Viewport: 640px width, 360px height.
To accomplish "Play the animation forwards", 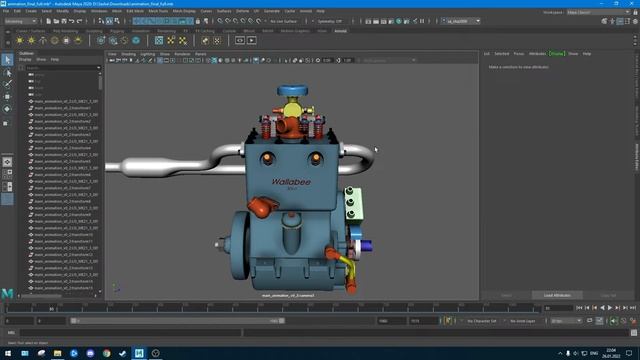I will coord(610,308).
